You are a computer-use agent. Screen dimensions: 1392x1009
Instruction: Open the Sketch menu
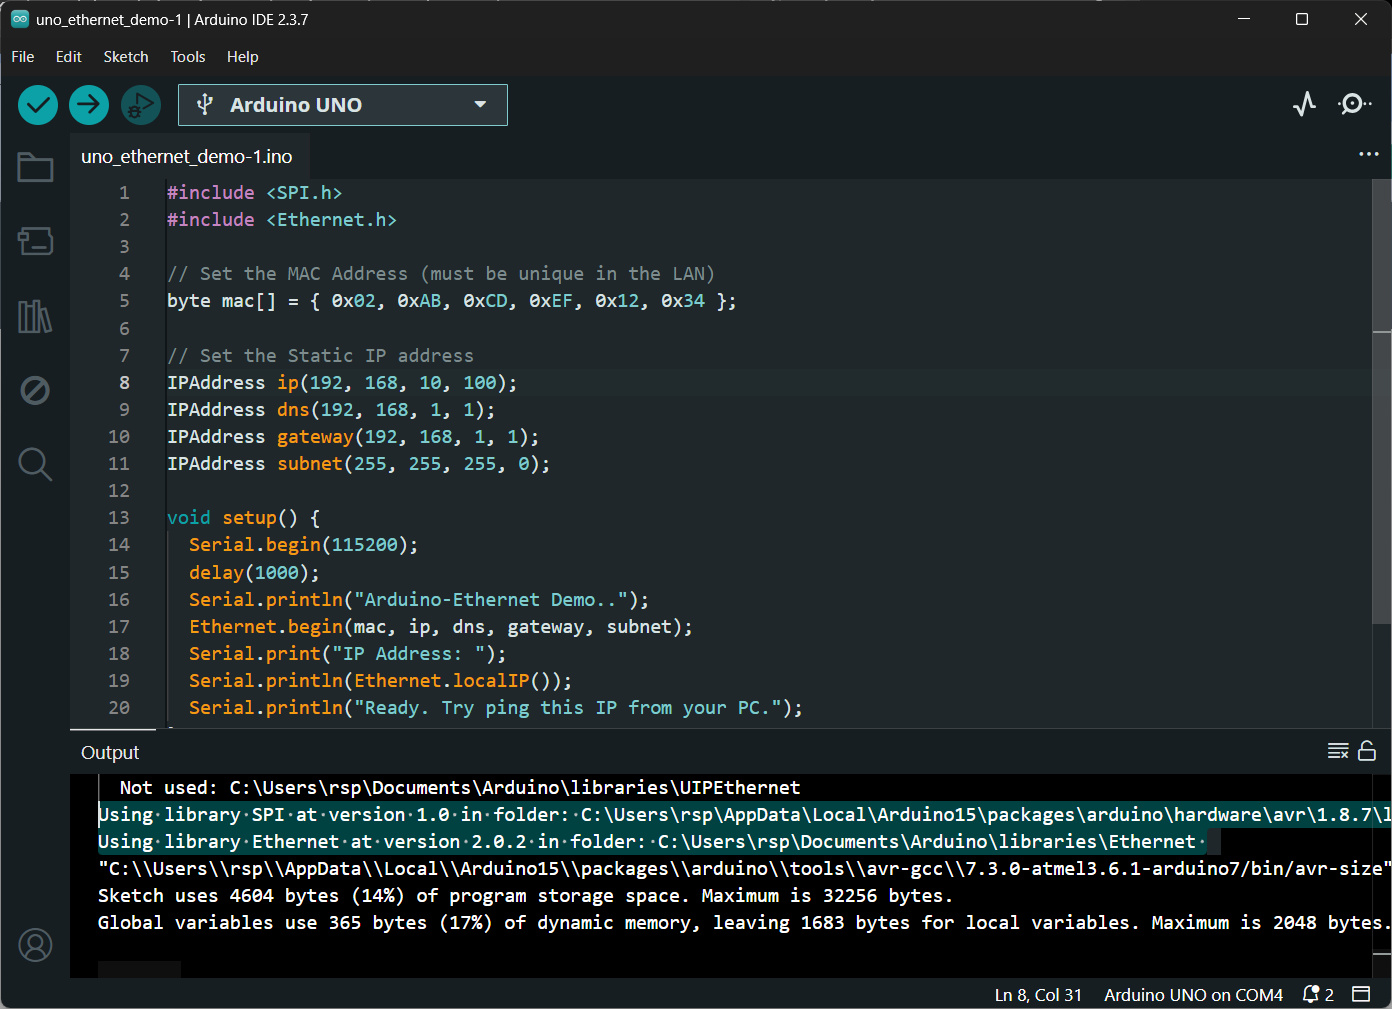pos(126,57)
